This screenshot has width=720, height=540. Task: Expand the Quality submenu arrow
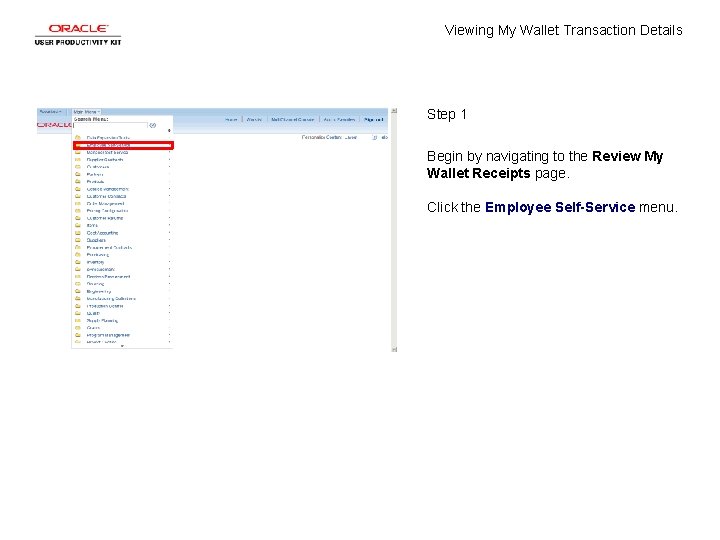[x=169, y=313]
